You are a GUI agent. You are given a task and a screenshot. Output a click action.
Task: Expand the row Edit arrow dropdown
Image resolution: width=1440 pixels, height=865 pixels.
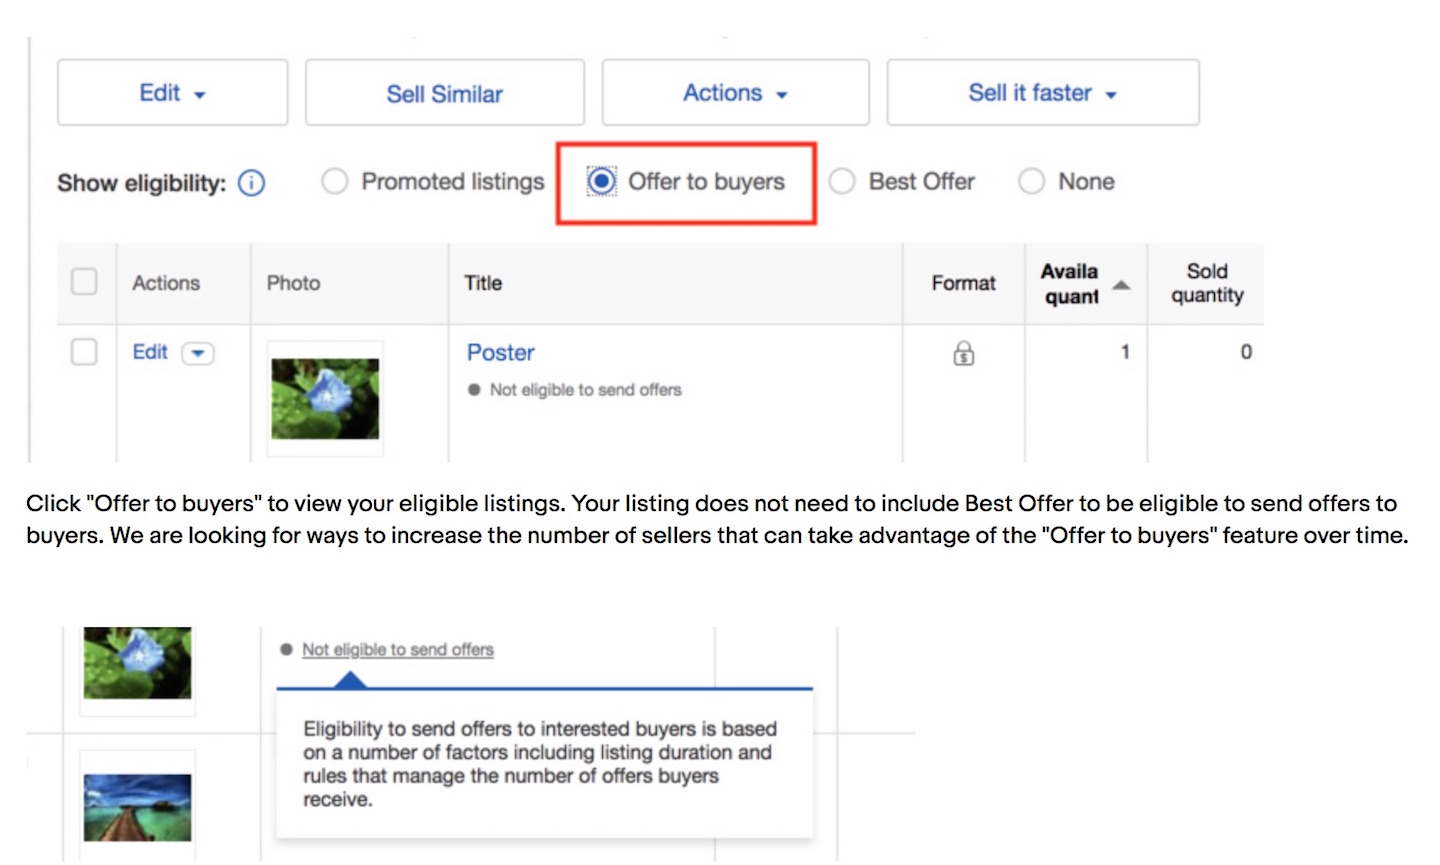pyautogui.click(x=198, y=353)
